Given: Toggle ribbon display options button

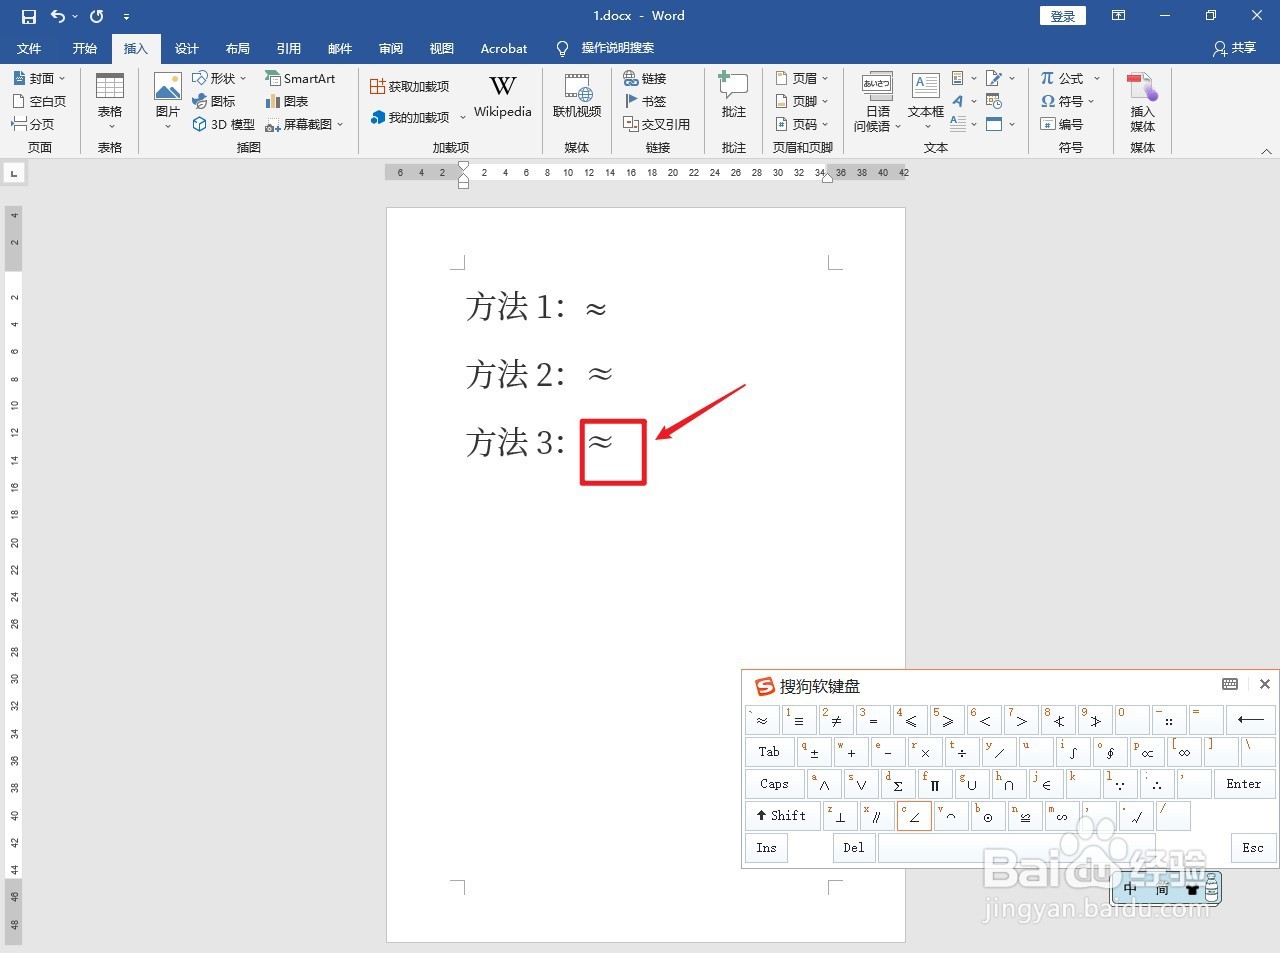Looking at the screenshot, I should (1118, 16).
